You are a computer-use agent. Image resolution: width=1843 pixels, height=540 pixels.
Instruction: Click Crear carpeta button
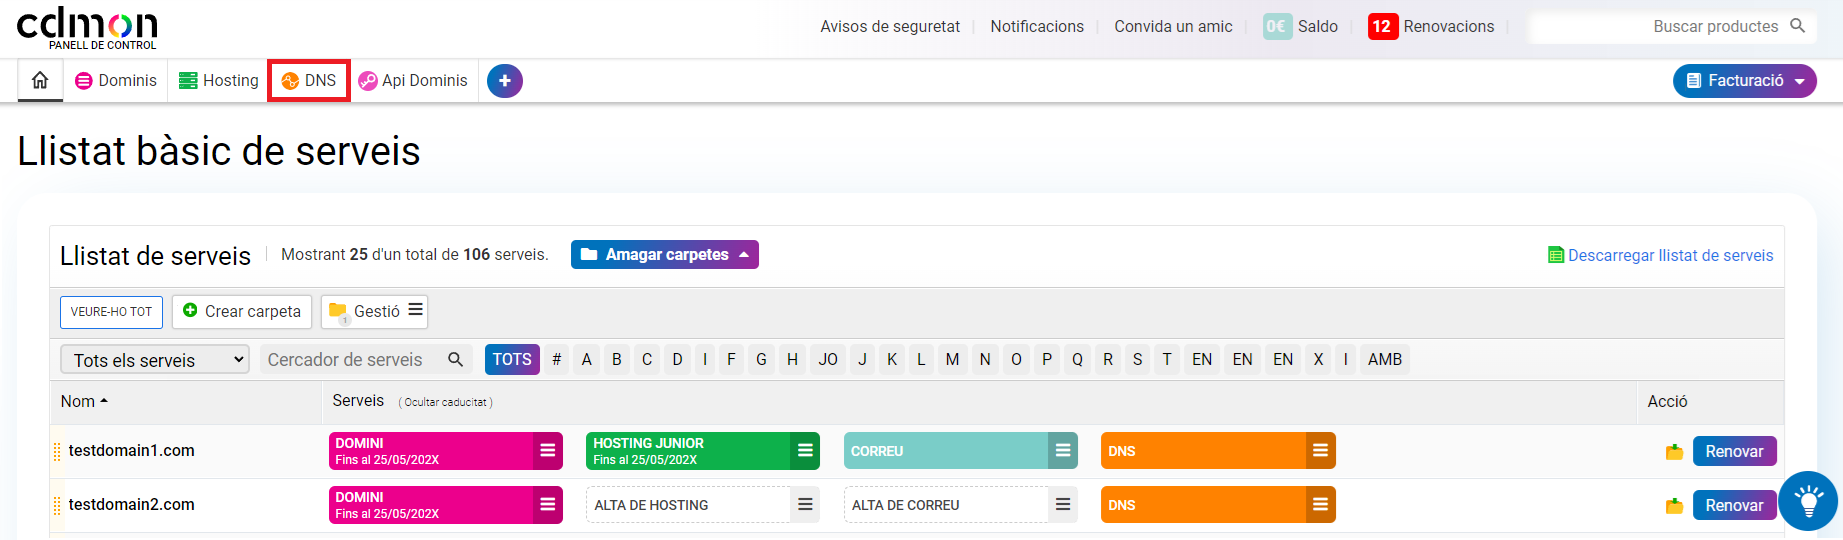click(242, 311)
